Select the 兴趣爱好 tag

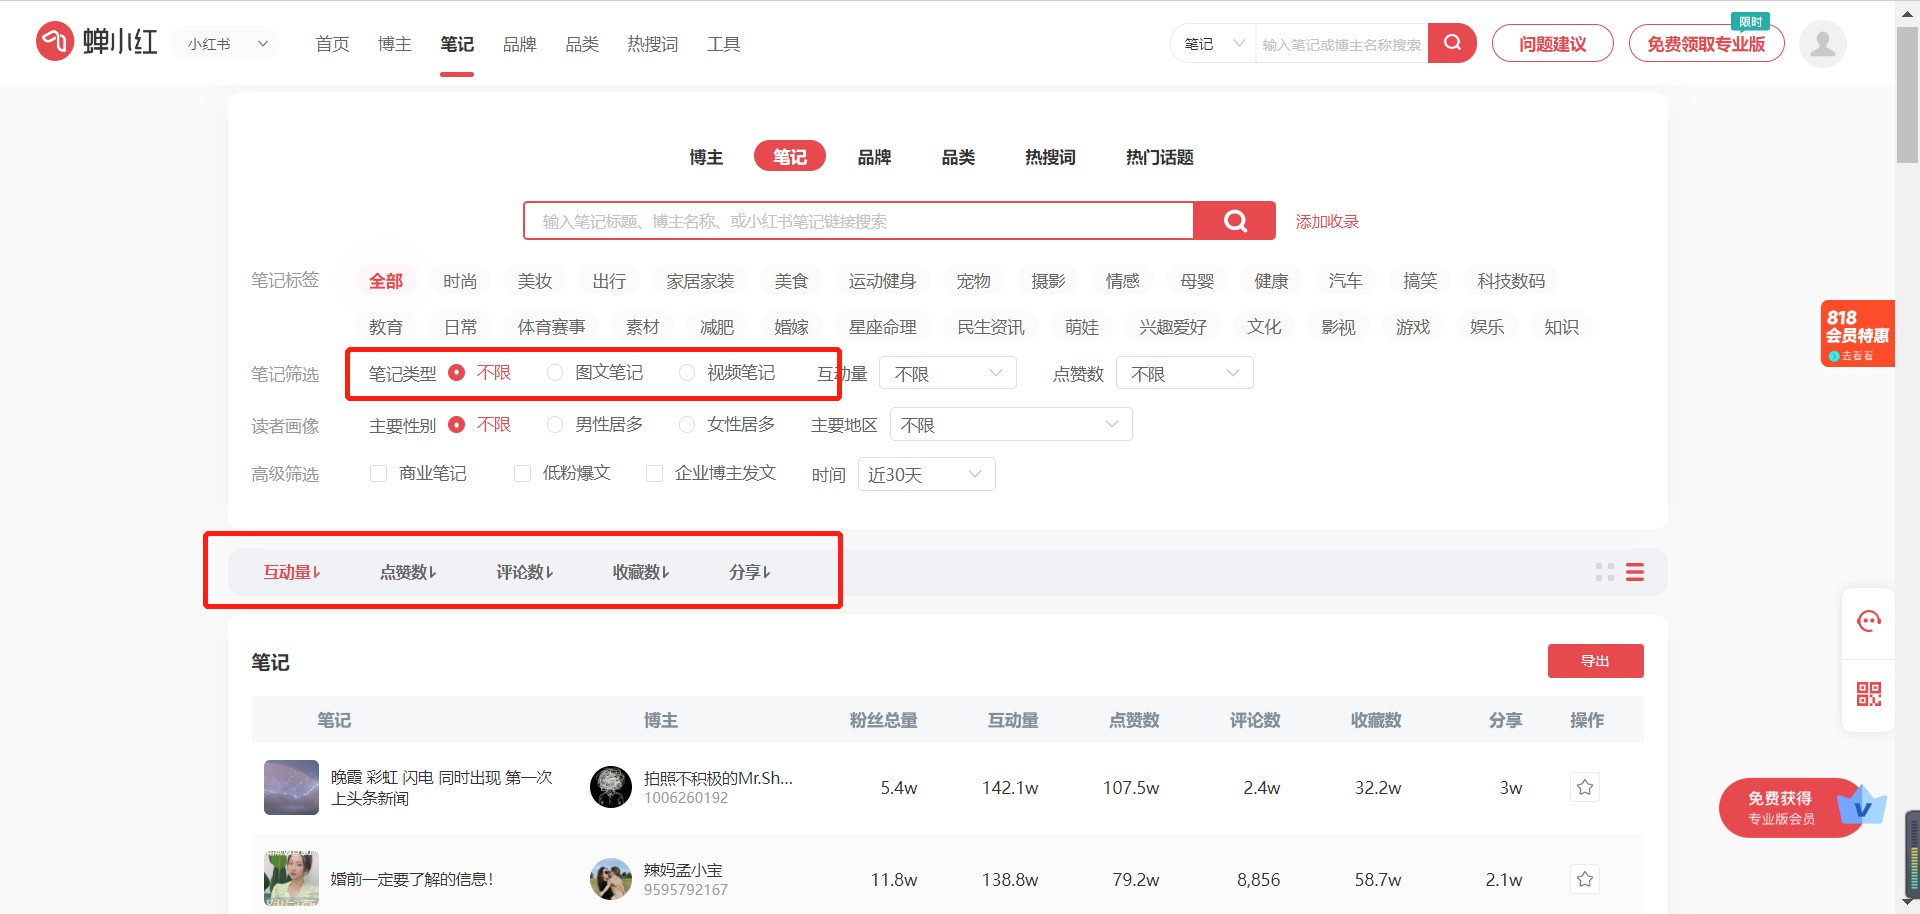[1172, 327]
